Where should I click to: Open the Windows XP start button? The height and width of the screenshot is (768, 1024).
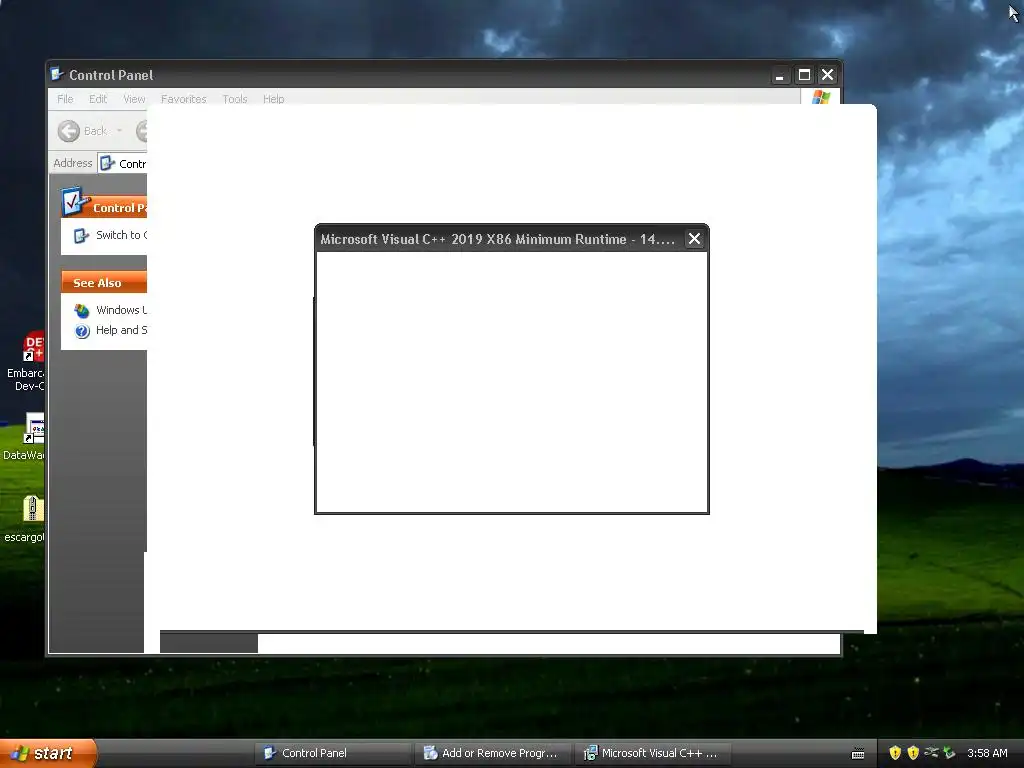(x=48, y=753)
